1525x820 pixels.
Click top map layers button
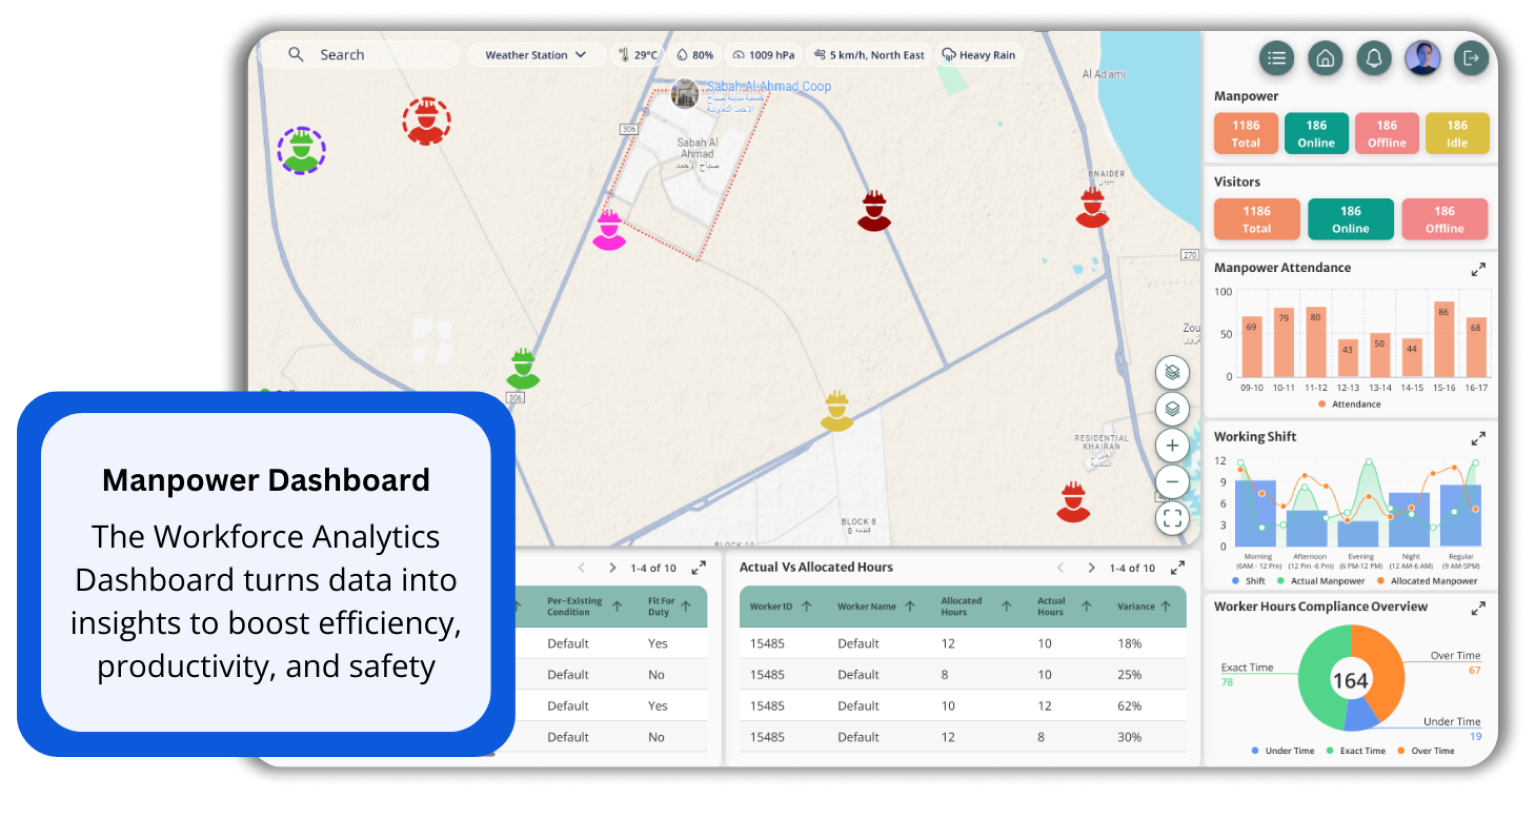(x=1172, y=372)
